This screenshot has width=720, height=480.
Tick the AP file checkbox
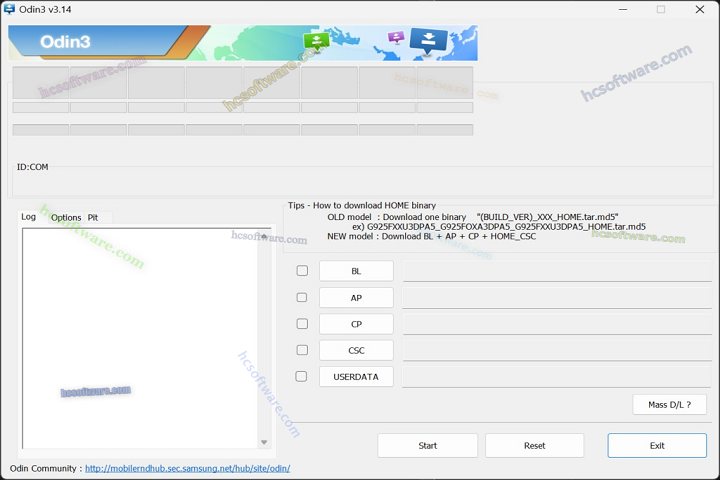click(302, 298)
